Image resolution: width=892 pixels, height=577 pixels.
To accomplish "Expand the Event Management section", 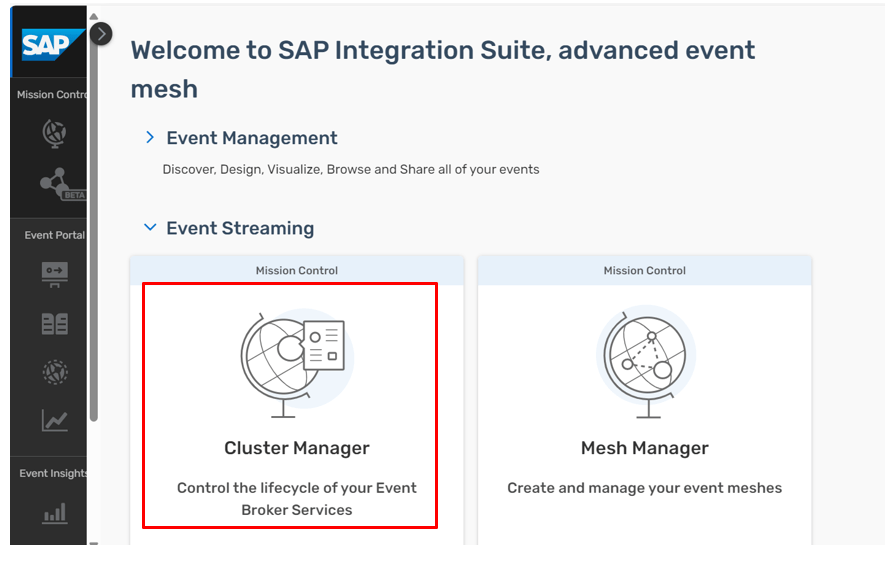I will 150,137.
